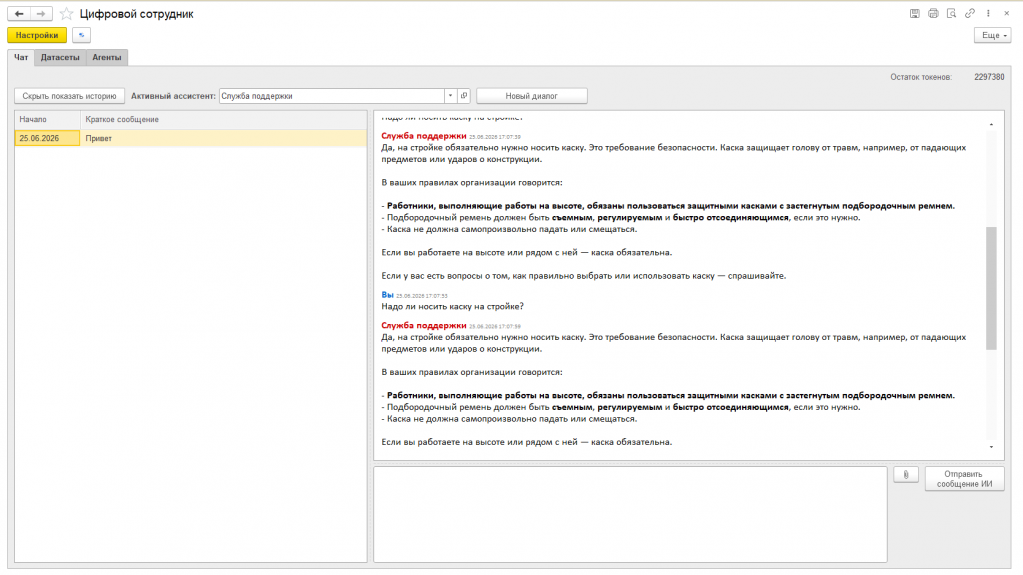Click the Остаток токенов label
1023x575 pixels.
pyautogui.click(x=921, y=77)
